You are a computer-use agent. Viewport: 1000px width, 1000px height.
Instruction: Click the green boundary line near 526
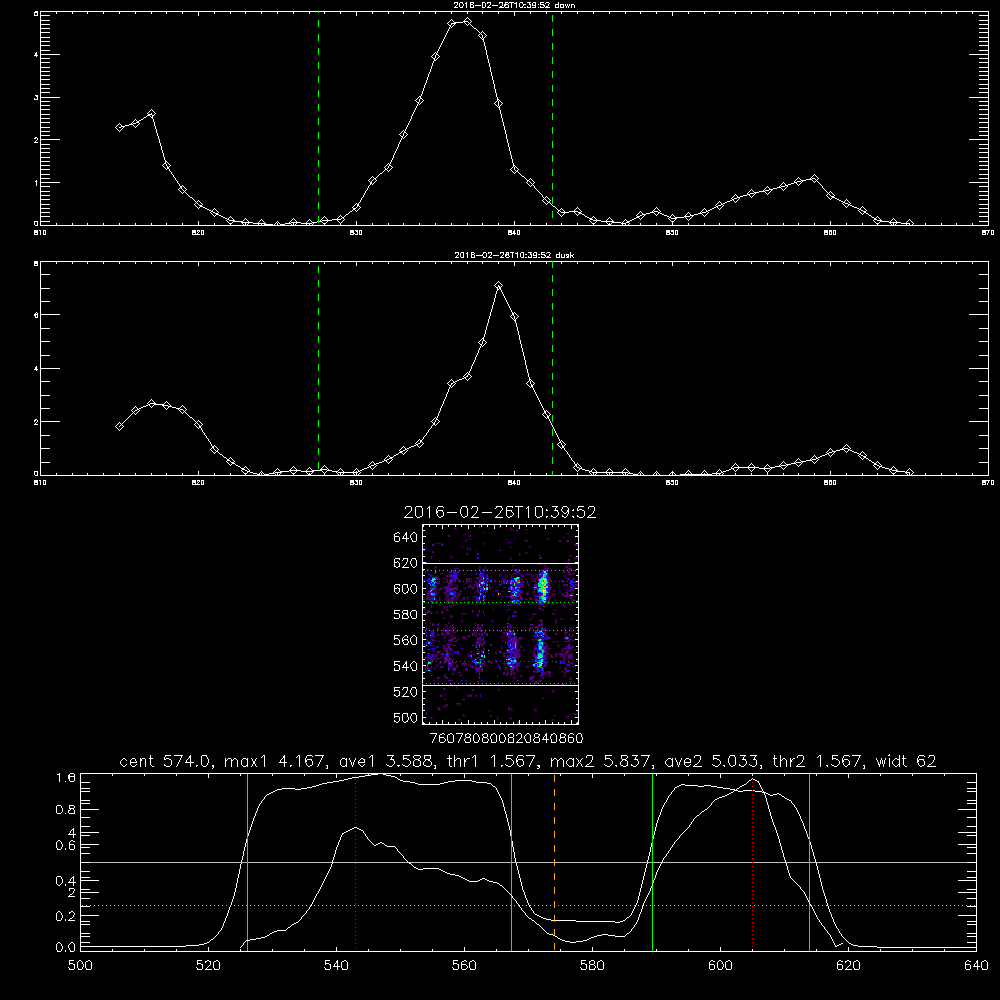pos(247,861)
